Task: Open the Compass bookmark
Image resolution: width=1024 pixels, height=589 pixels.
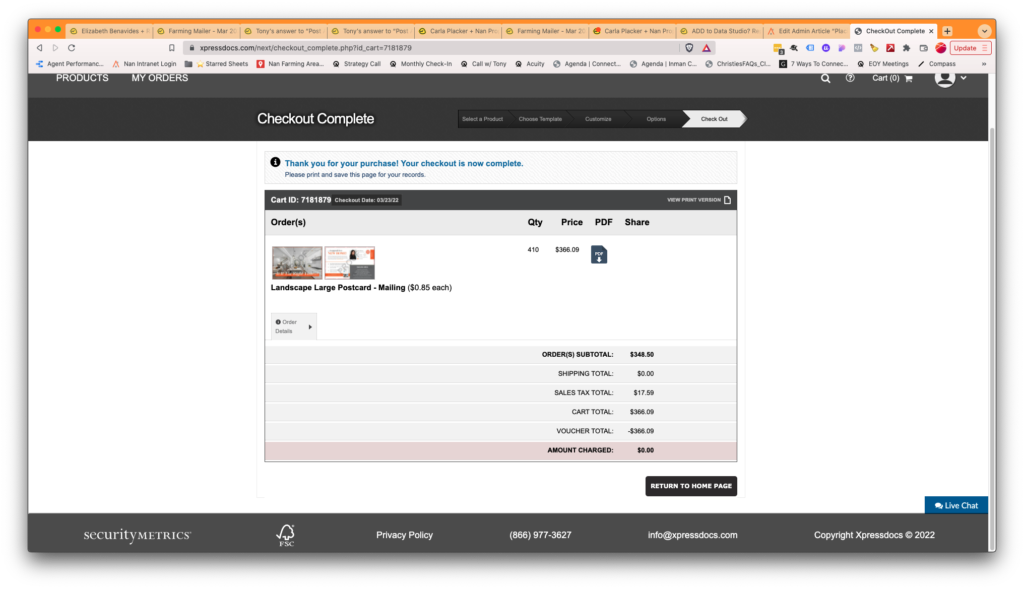Action: (x=936, y=64)
